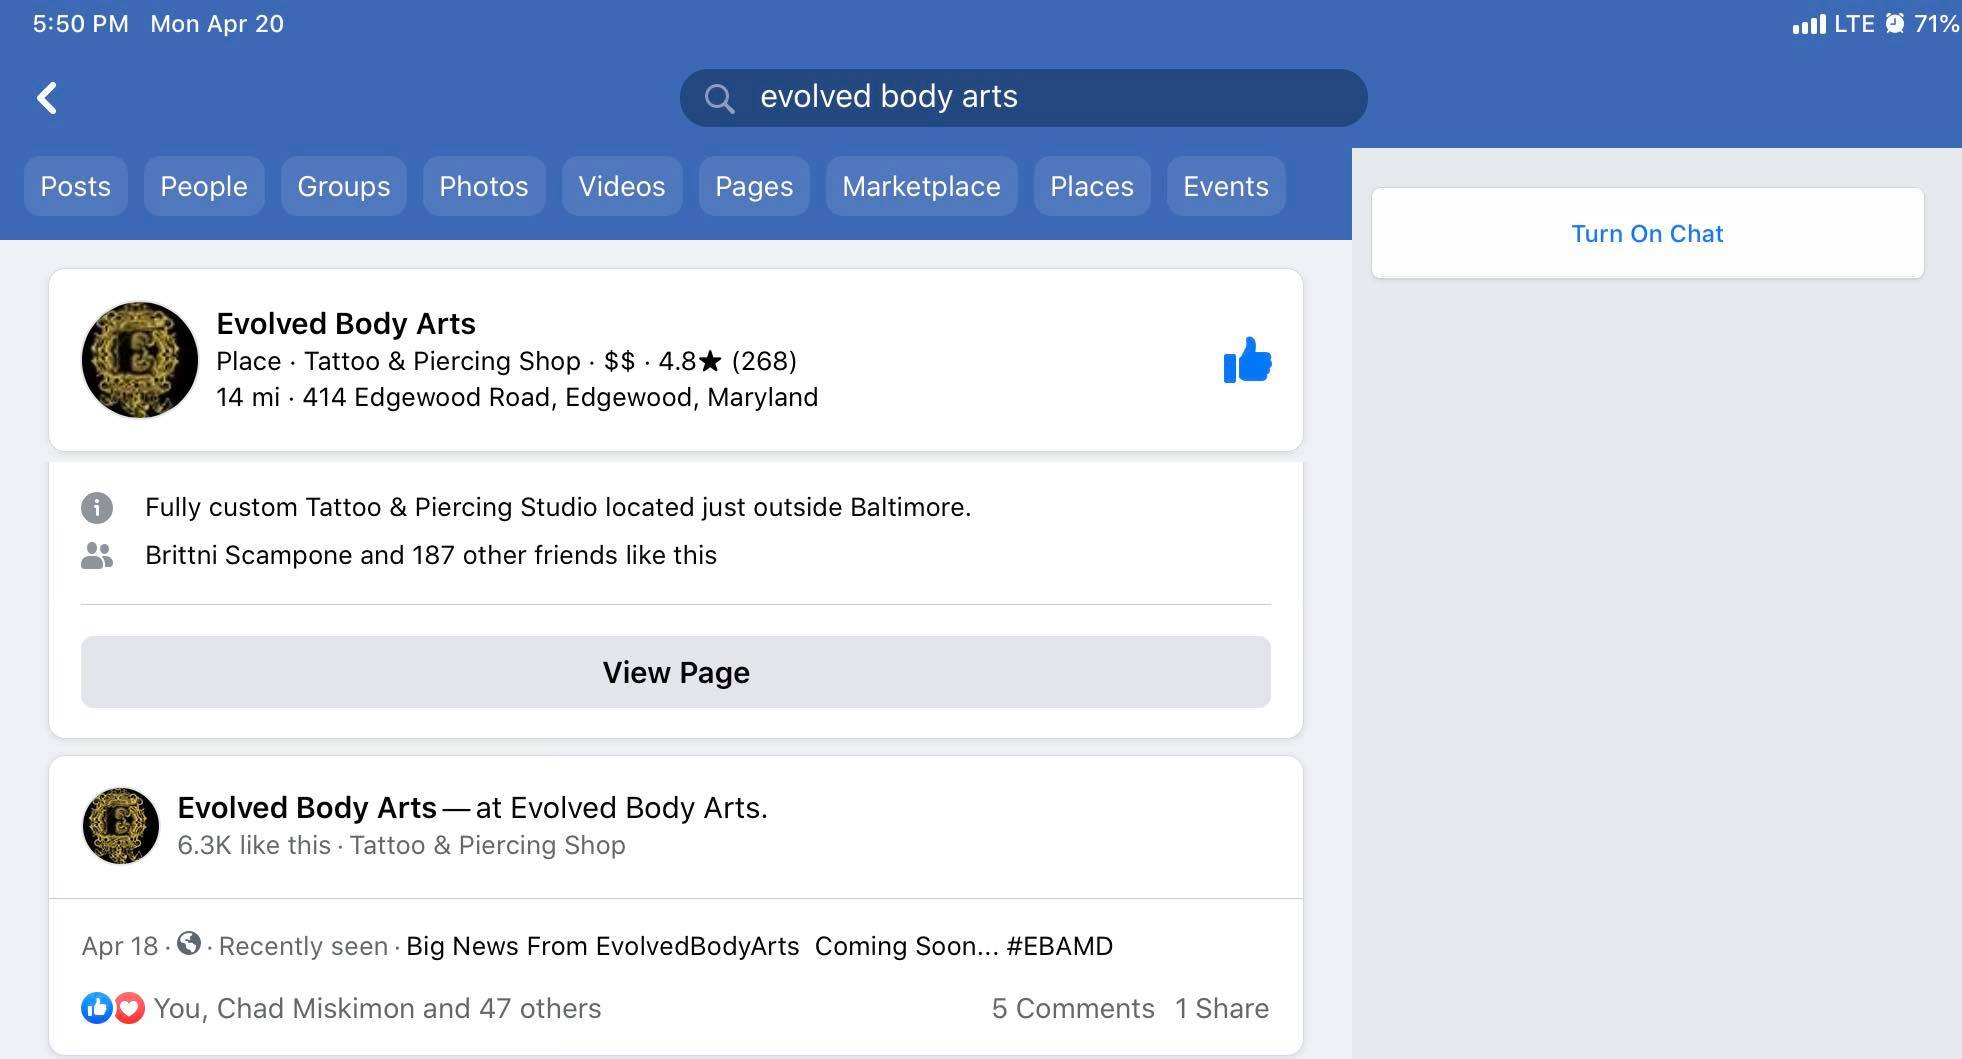This screenshot has height=1059, width=1962.
Task: Switch to the People filter
Action: 204,186
